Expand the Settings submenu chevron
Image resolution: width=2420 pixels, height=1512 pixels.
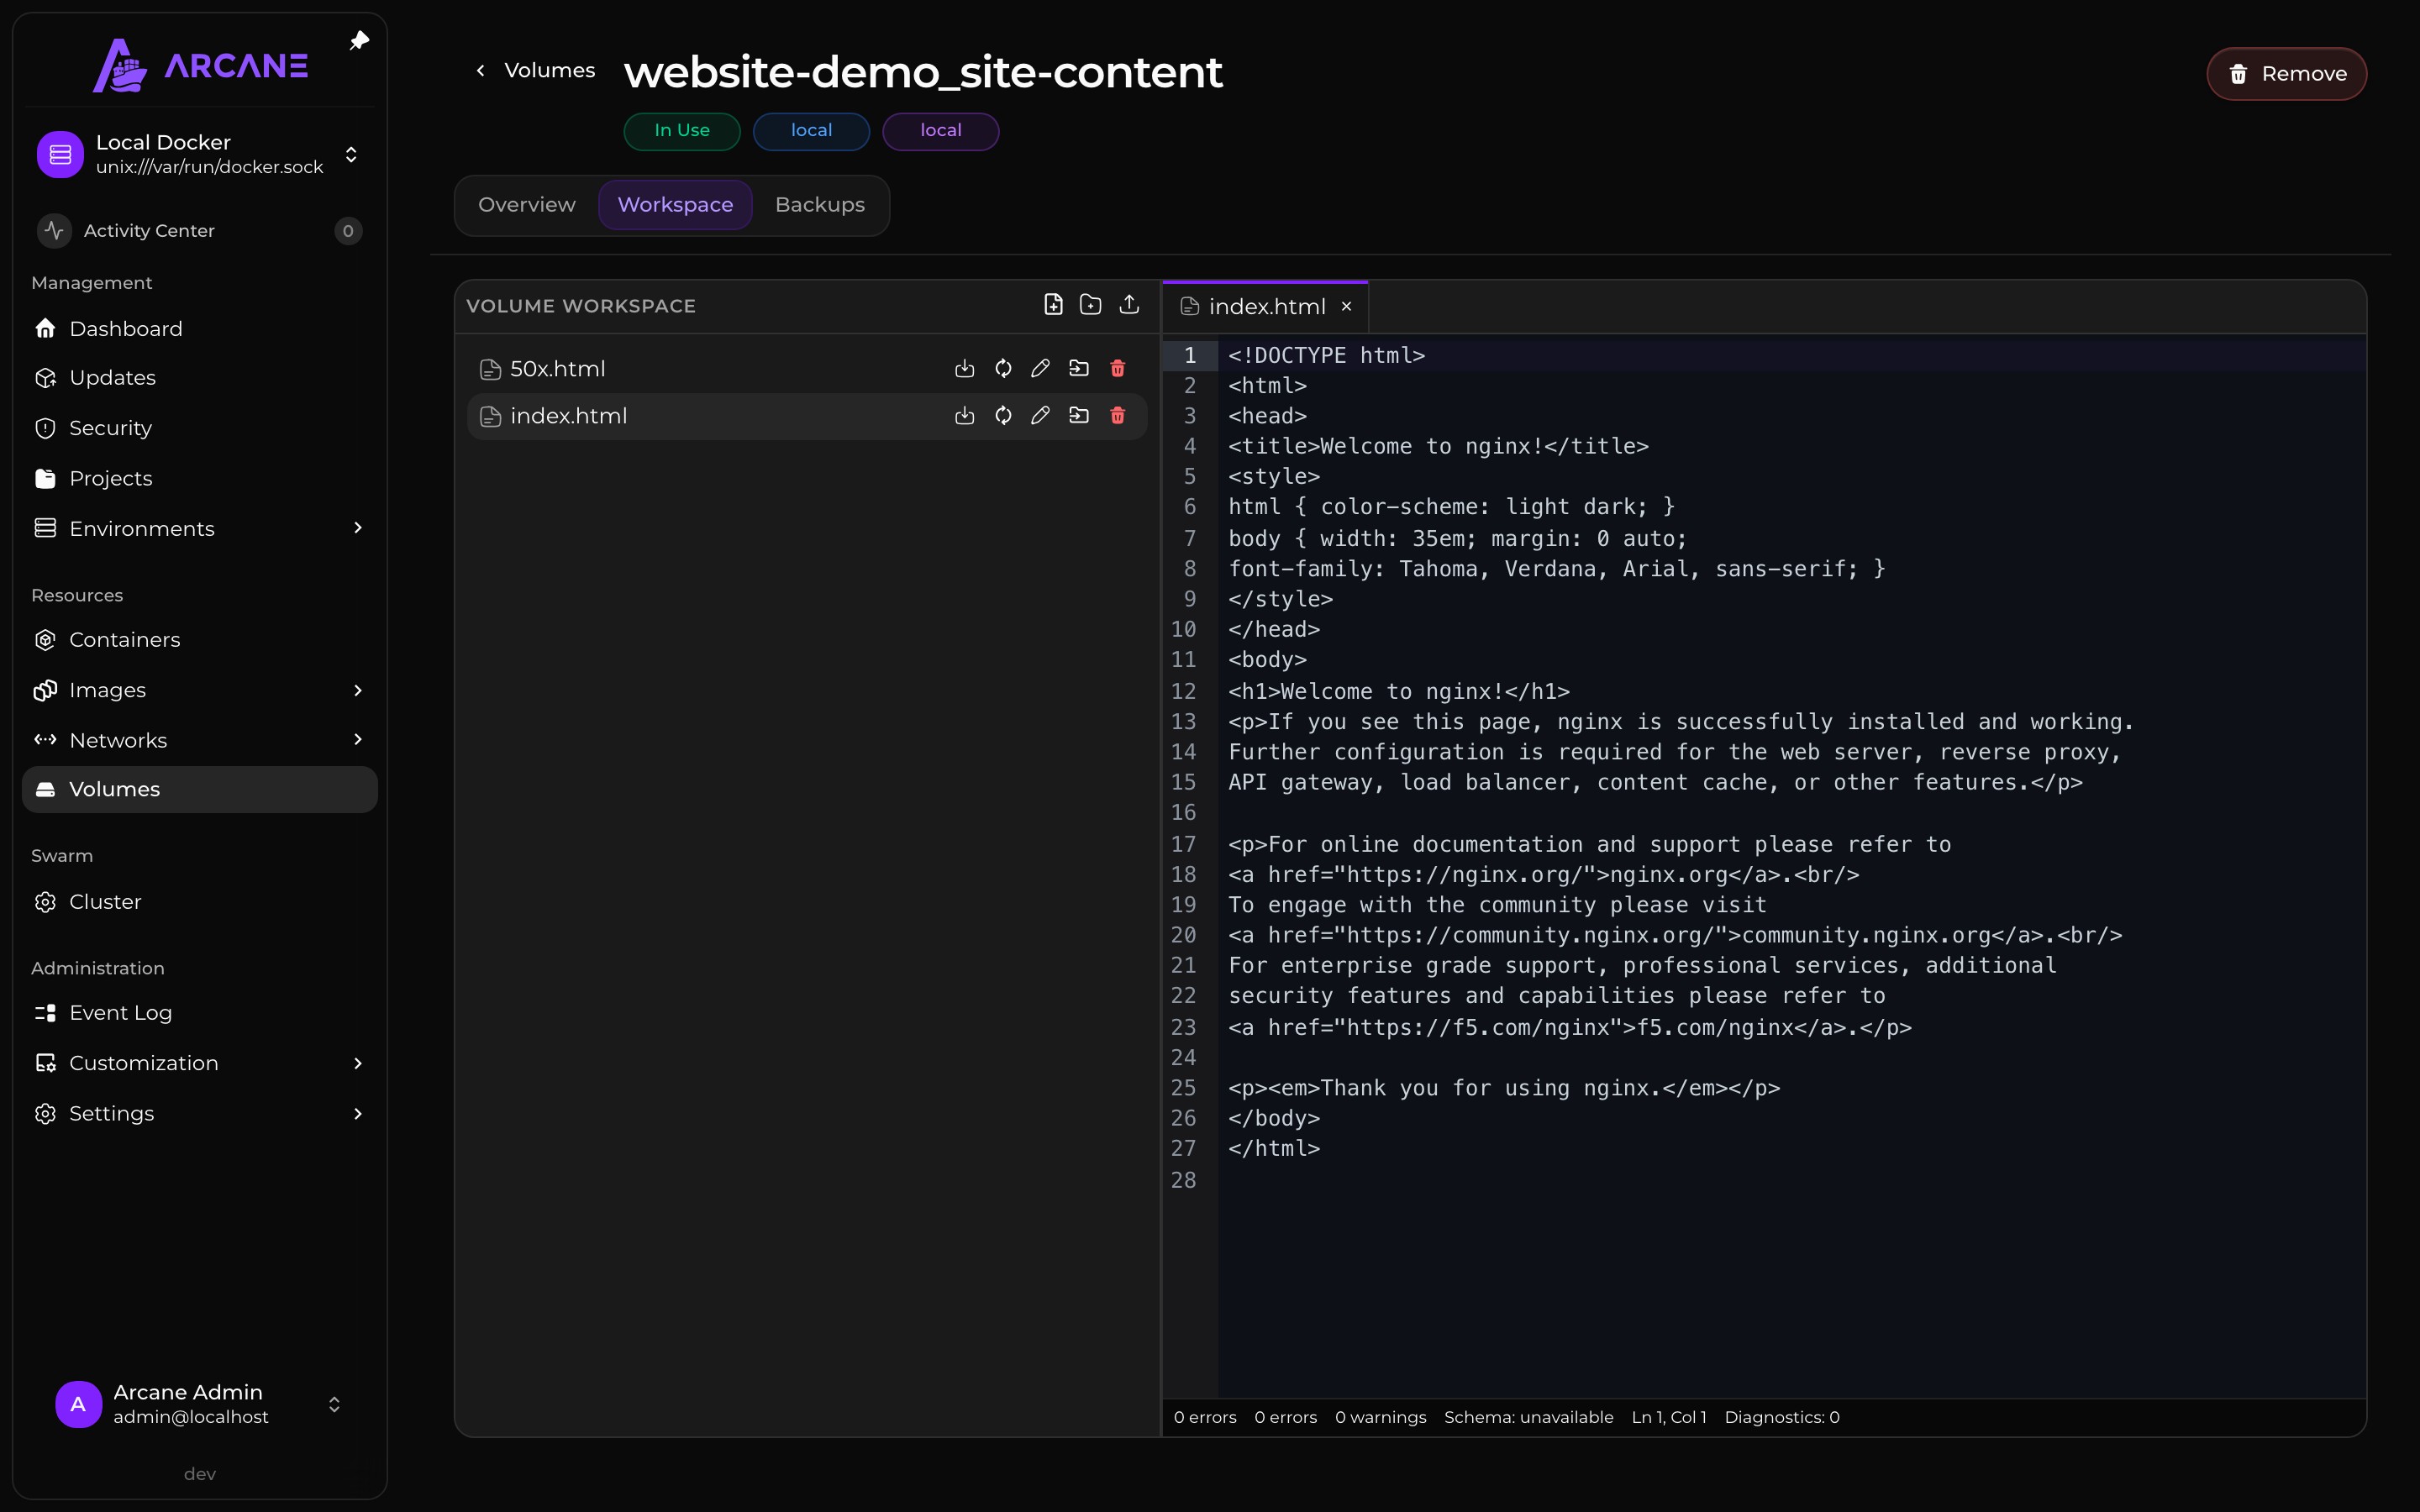pos(358,1114)
